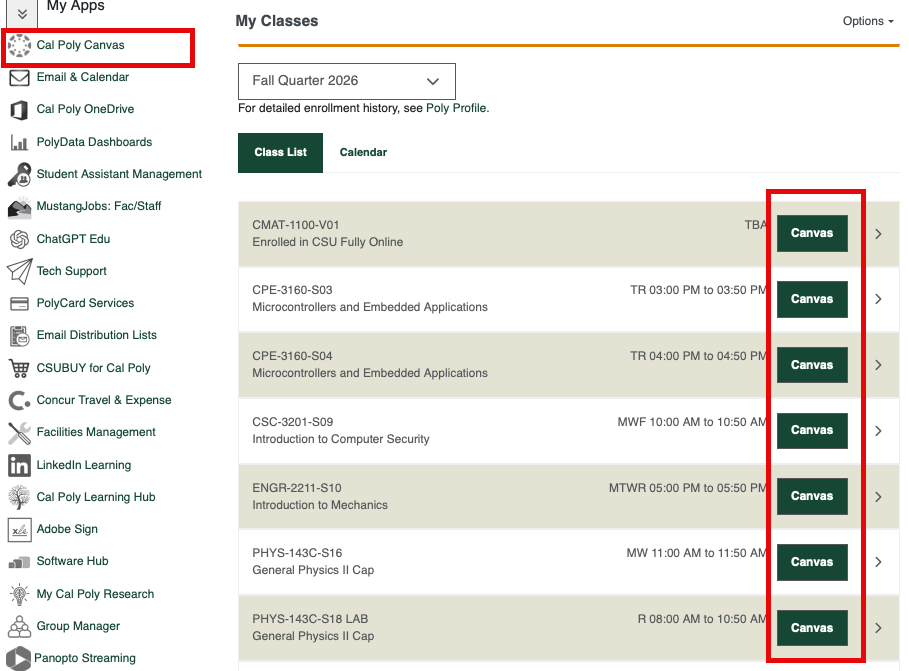The height and width of the screenshot is (671, 909).
Task: Open the Email & Calendar link
Action: pyautogui.click(x=83, y=77)
